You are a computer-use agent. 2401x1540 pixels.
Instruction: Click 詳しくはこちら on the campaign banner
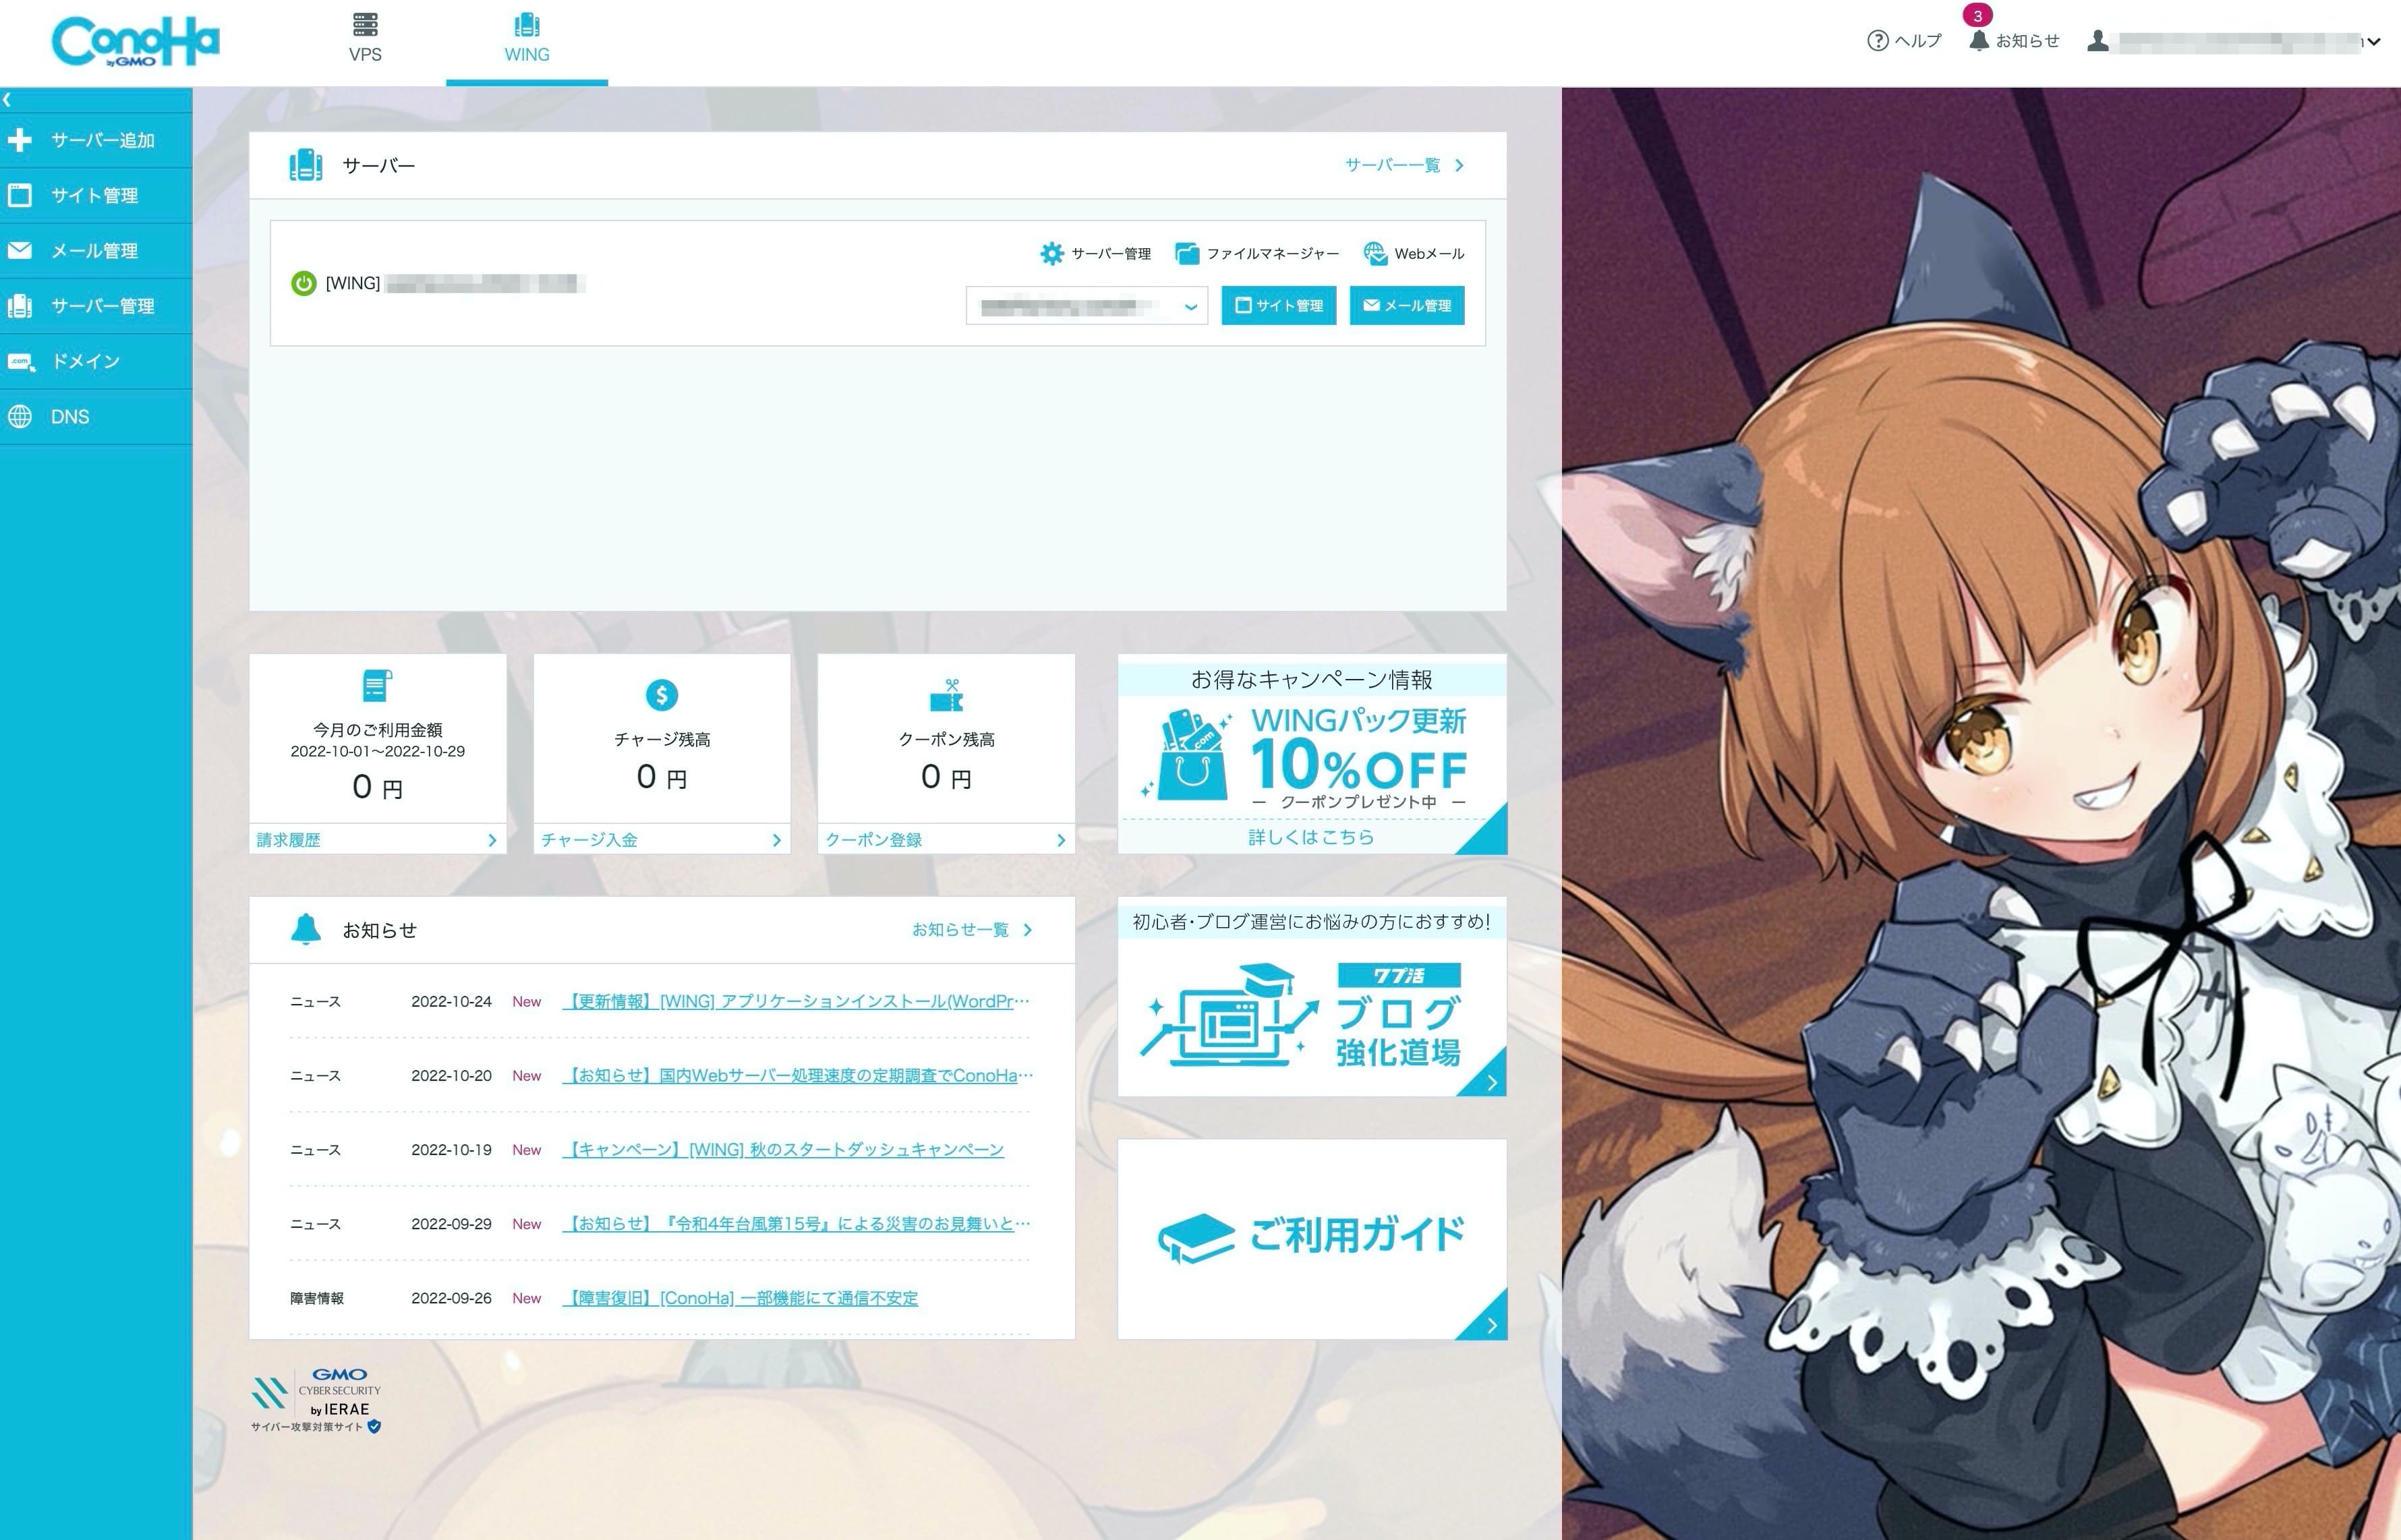point(1311,837)
